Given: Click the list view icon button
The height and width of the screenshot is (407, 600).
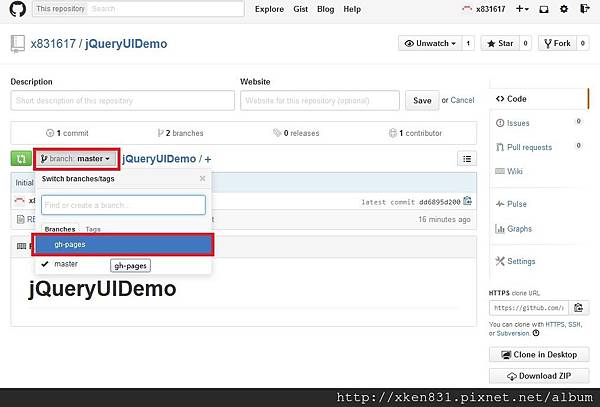Looking at the screenshot, I should point(467,159).
